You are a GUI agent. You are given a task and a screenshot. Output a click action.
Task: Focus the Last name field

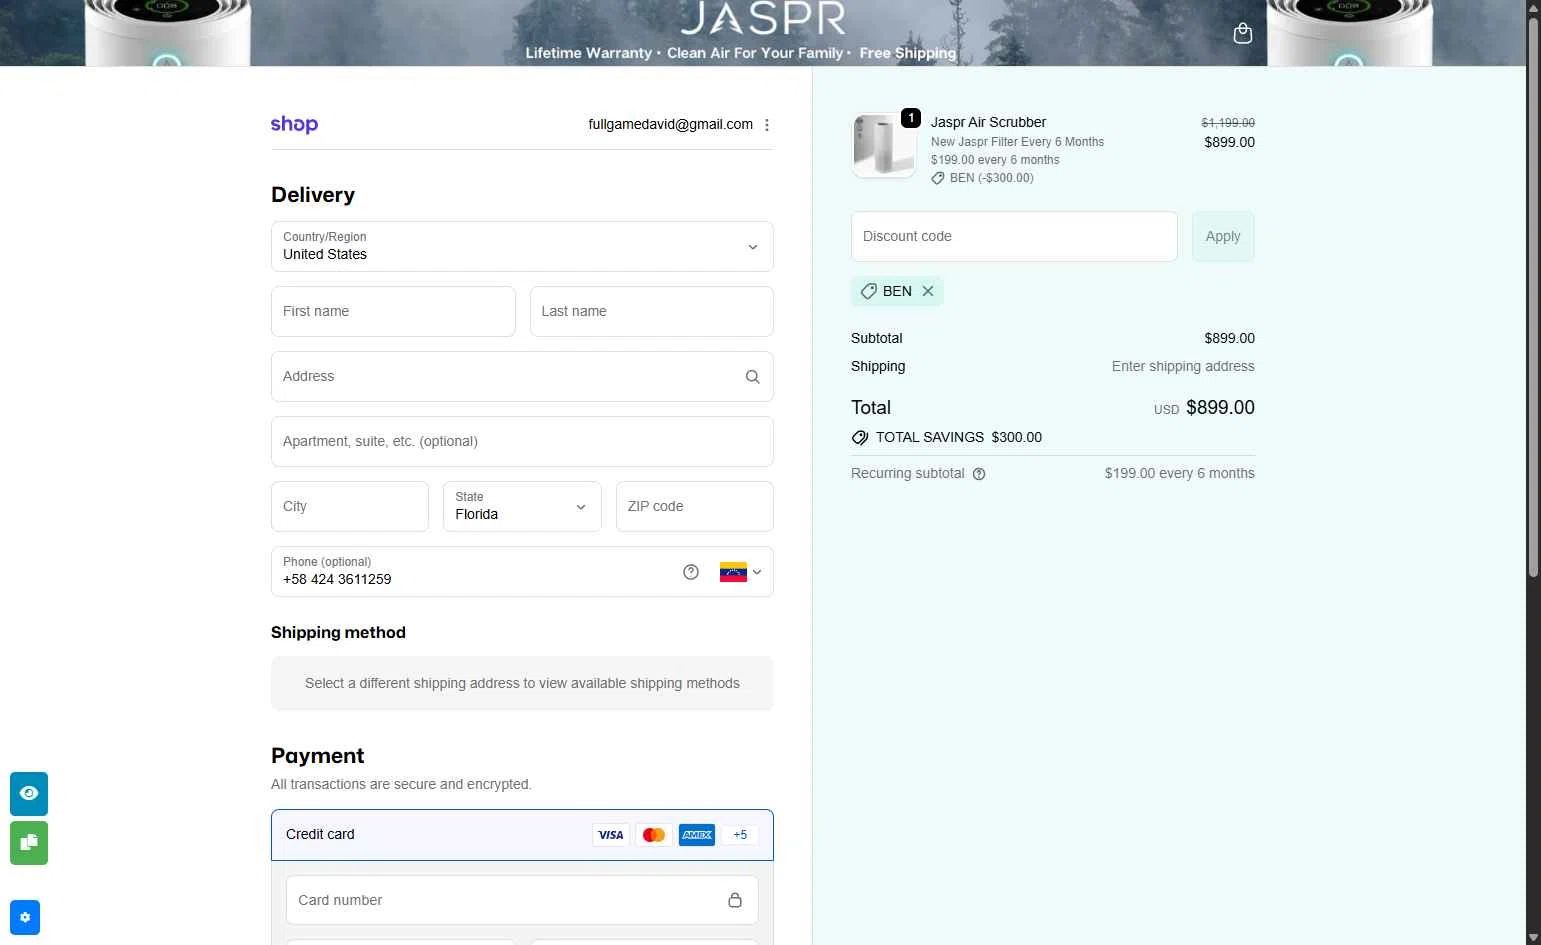652,312
